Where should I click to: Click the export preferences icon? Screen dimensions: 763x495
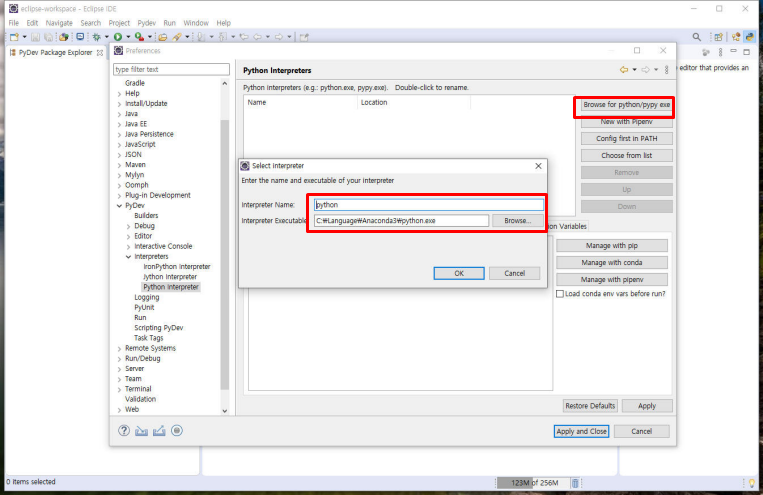(159, 431)
